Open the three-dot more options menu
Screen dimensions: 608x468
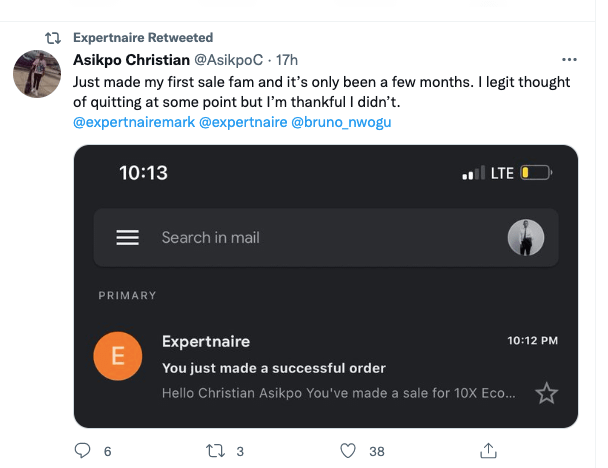tap(569, 60)
